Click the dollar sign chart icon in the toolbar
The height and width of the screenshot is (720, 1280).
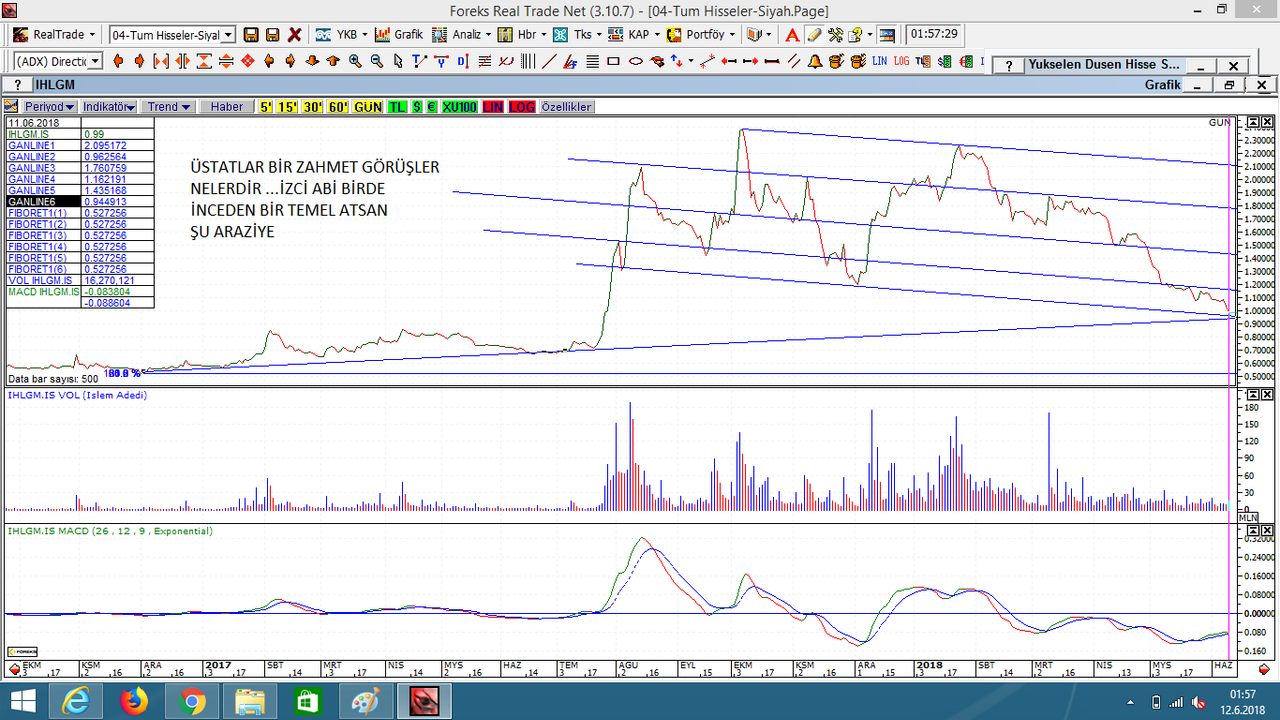tap(944, 62)
